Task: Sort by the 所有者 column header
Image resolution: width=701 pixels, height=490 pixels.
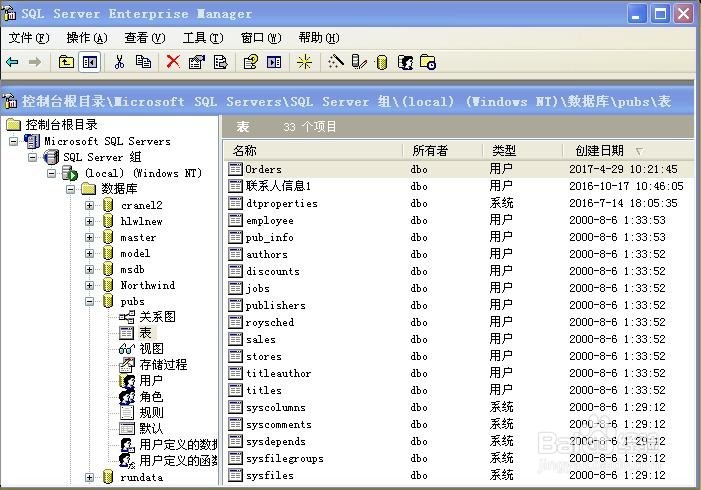Action: [443, 151]
